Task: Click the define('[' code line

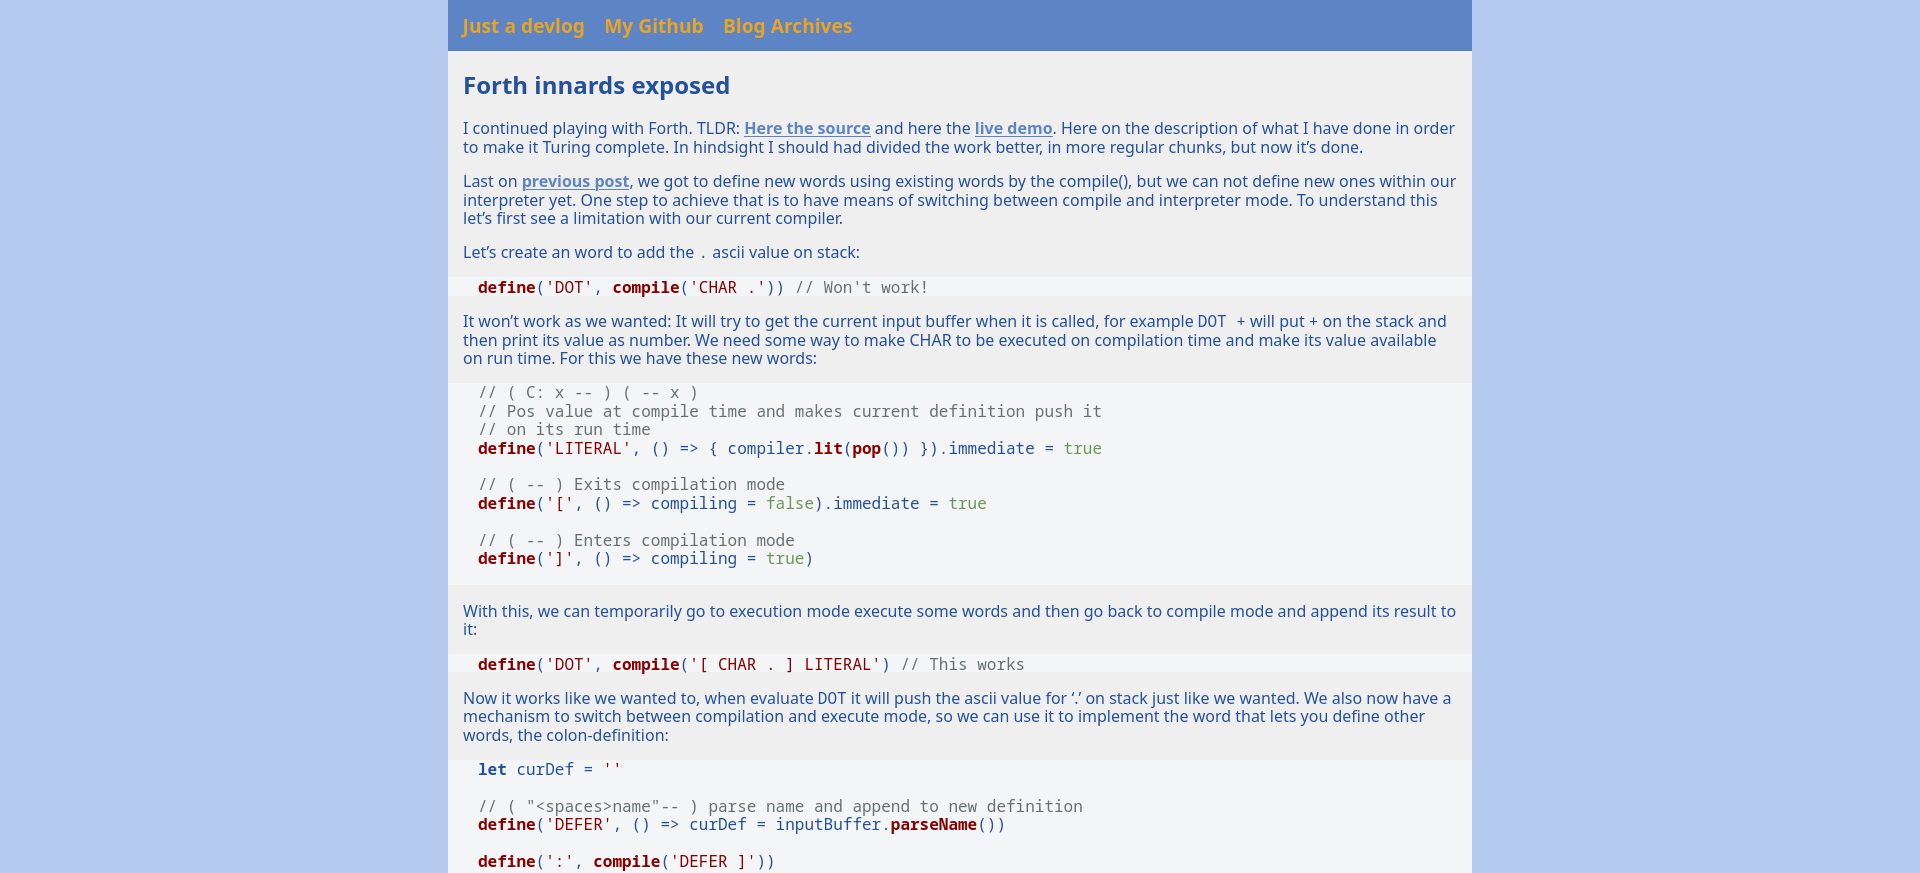Action: (x=732, y=504)
